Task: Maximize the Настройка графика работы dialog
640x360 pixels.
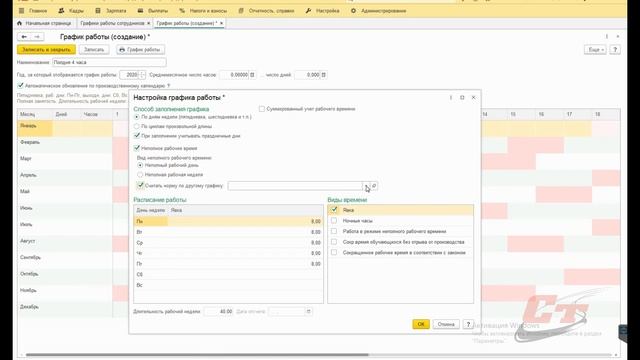Action: tap(462, 98)
